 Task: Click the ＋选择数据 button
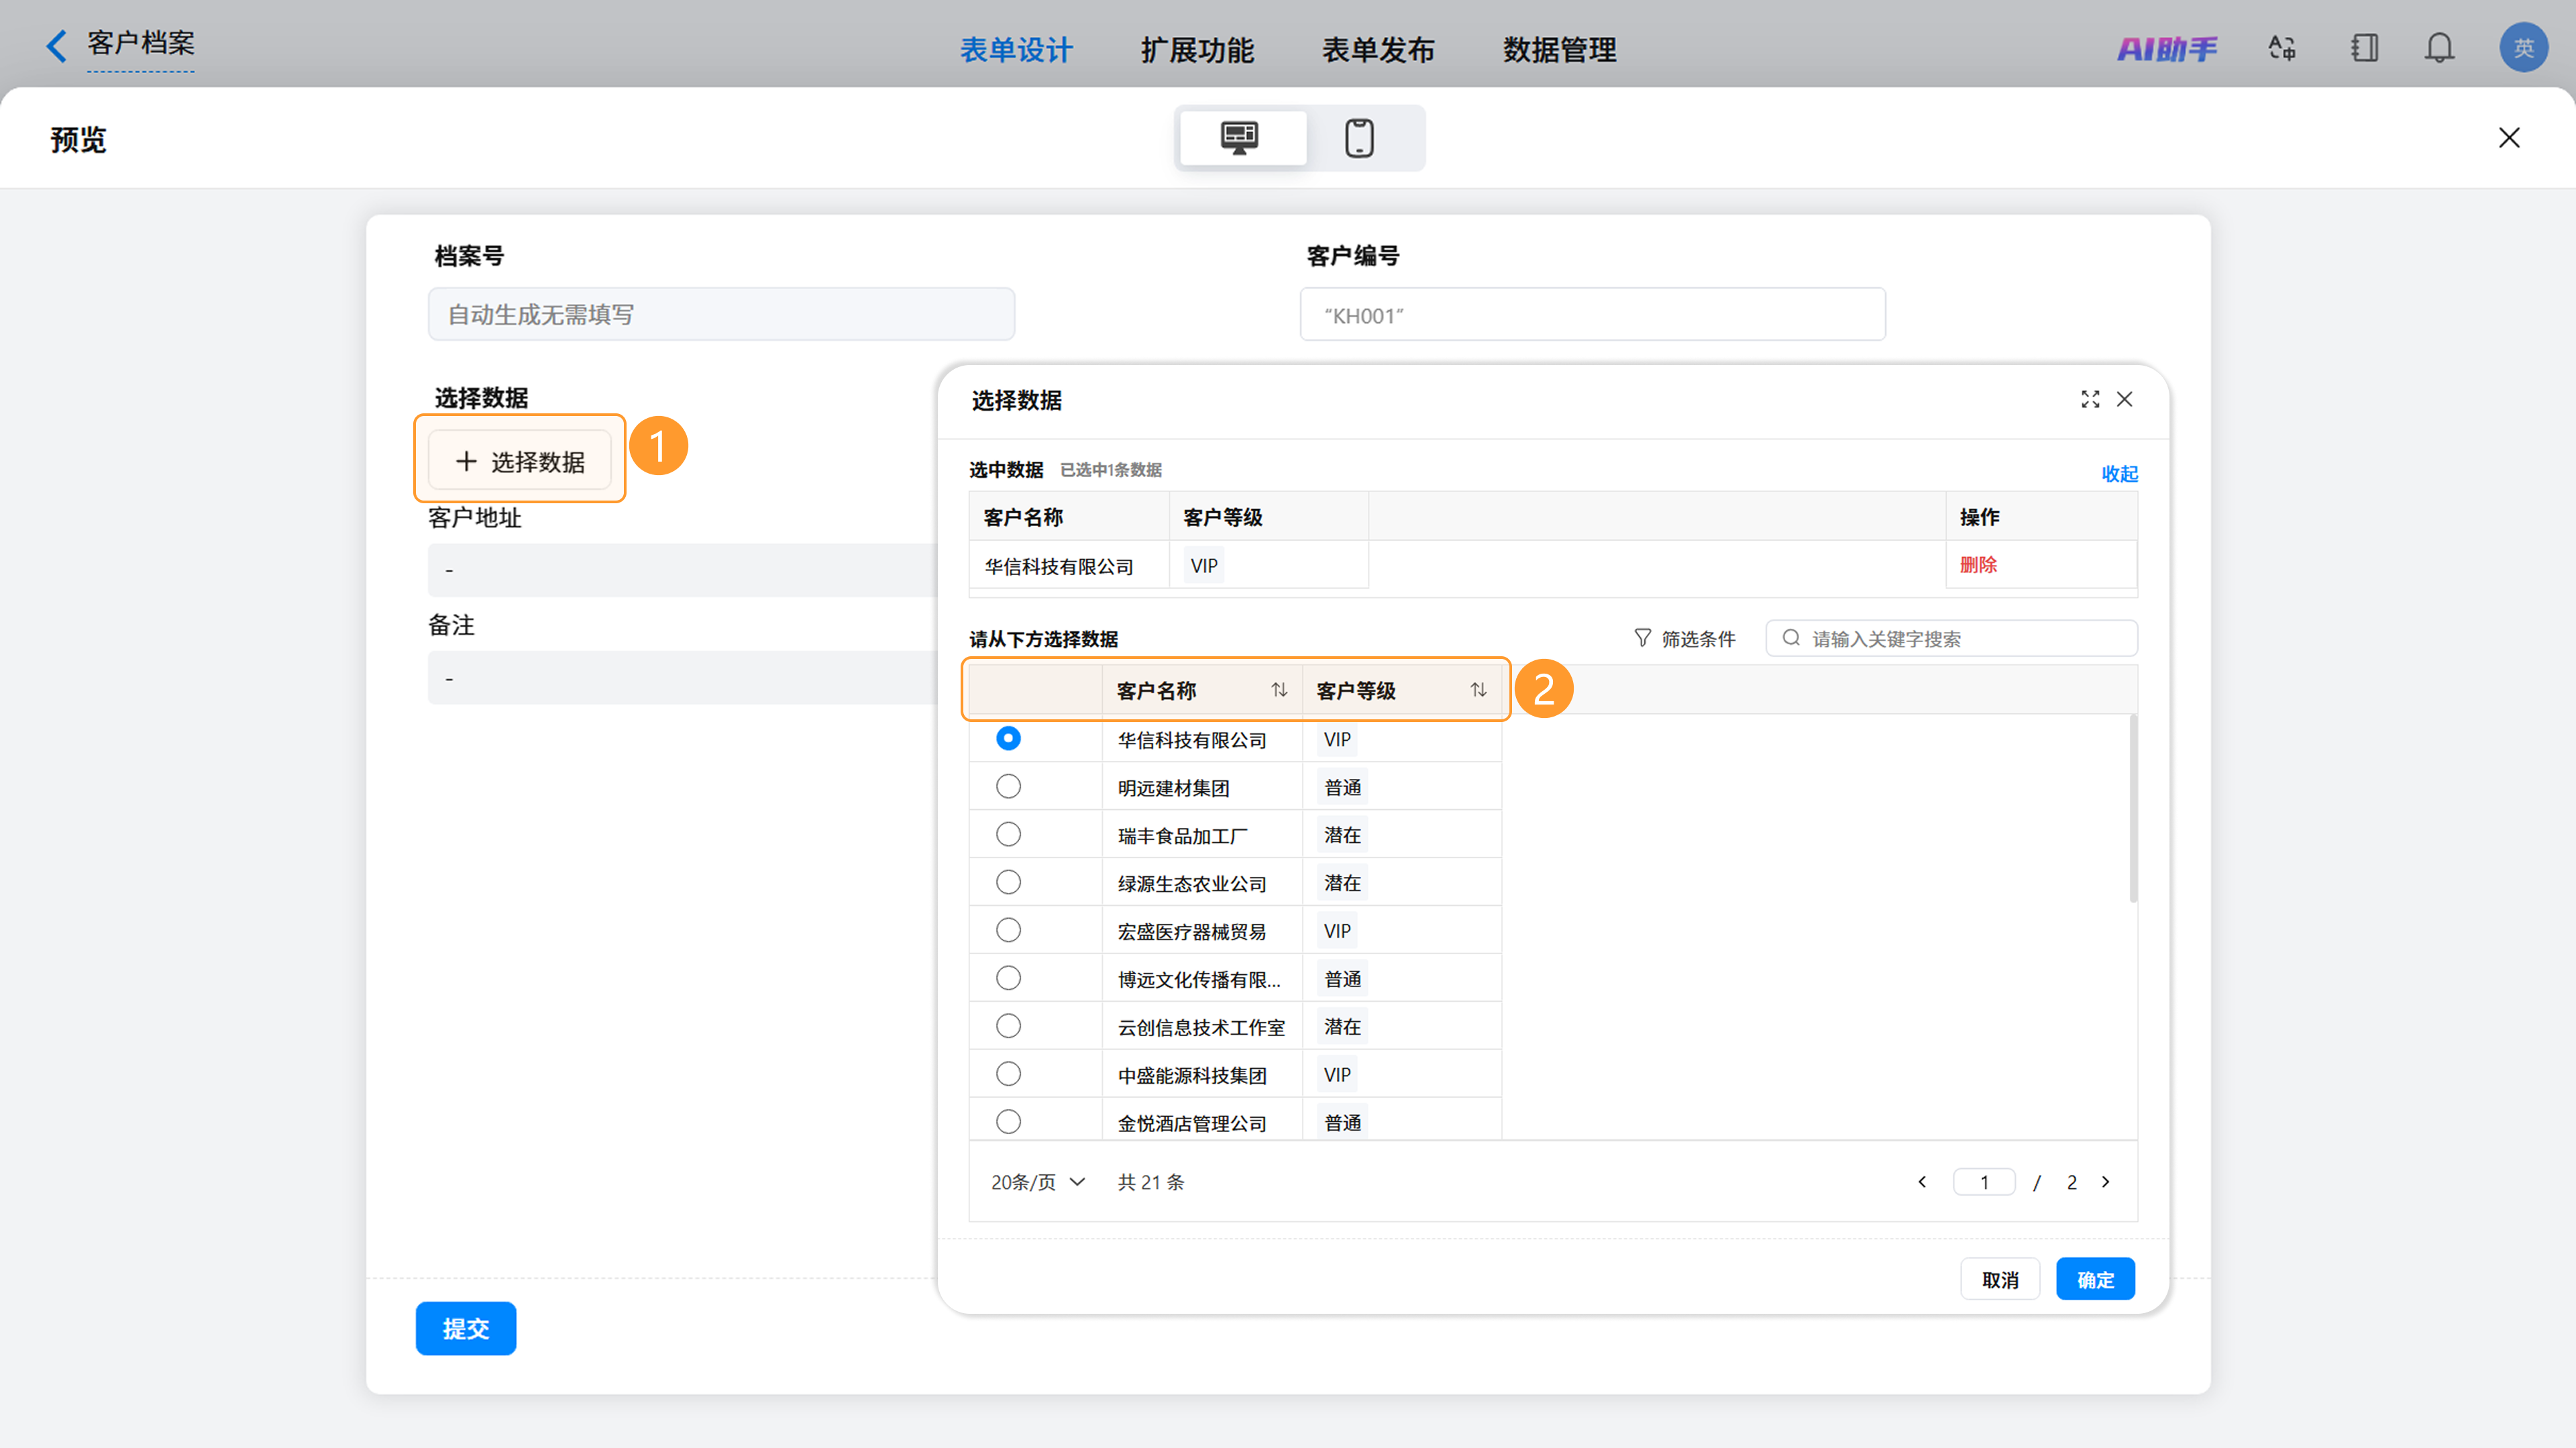pos(520,461)
